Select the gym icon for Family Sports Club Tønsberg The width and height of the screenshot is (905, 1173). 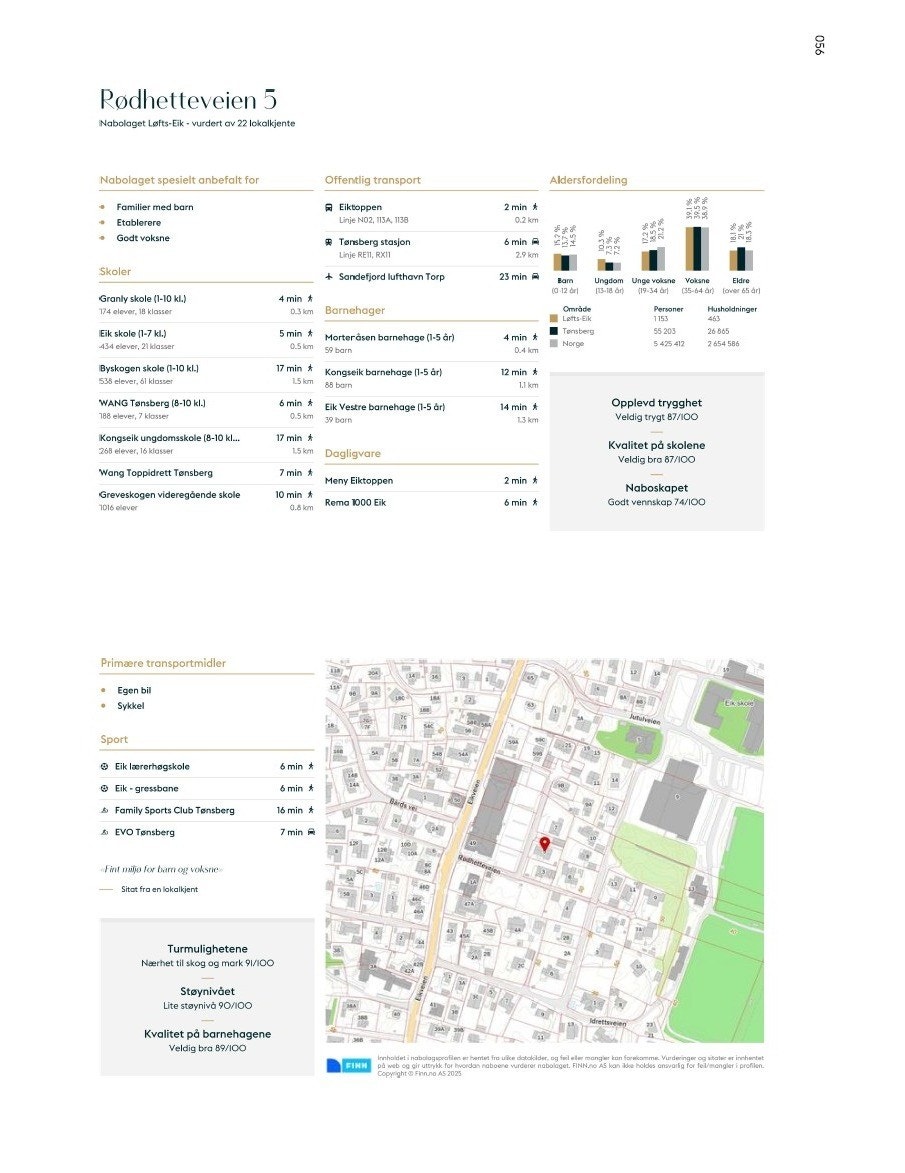(x=103, y=810)
